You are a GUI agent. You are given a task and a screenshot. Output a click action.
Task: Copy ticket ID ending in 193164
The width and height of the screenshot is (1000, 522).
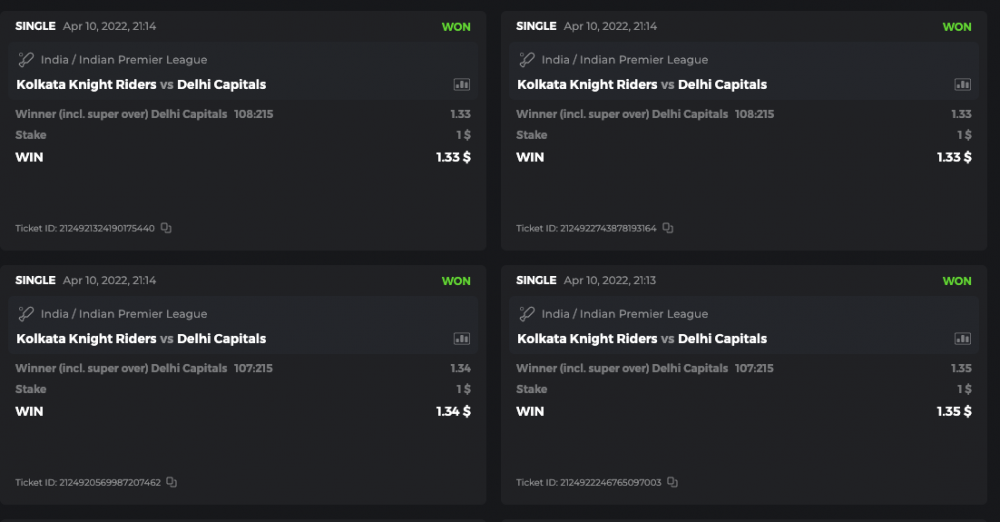point(667,228)
